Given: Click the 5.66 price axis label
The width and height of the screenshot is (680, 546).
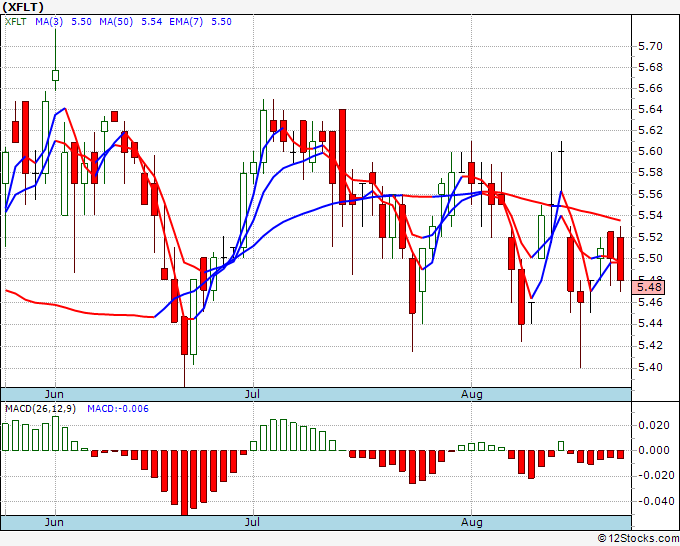Looking at the screenshot, I should 651,88.
